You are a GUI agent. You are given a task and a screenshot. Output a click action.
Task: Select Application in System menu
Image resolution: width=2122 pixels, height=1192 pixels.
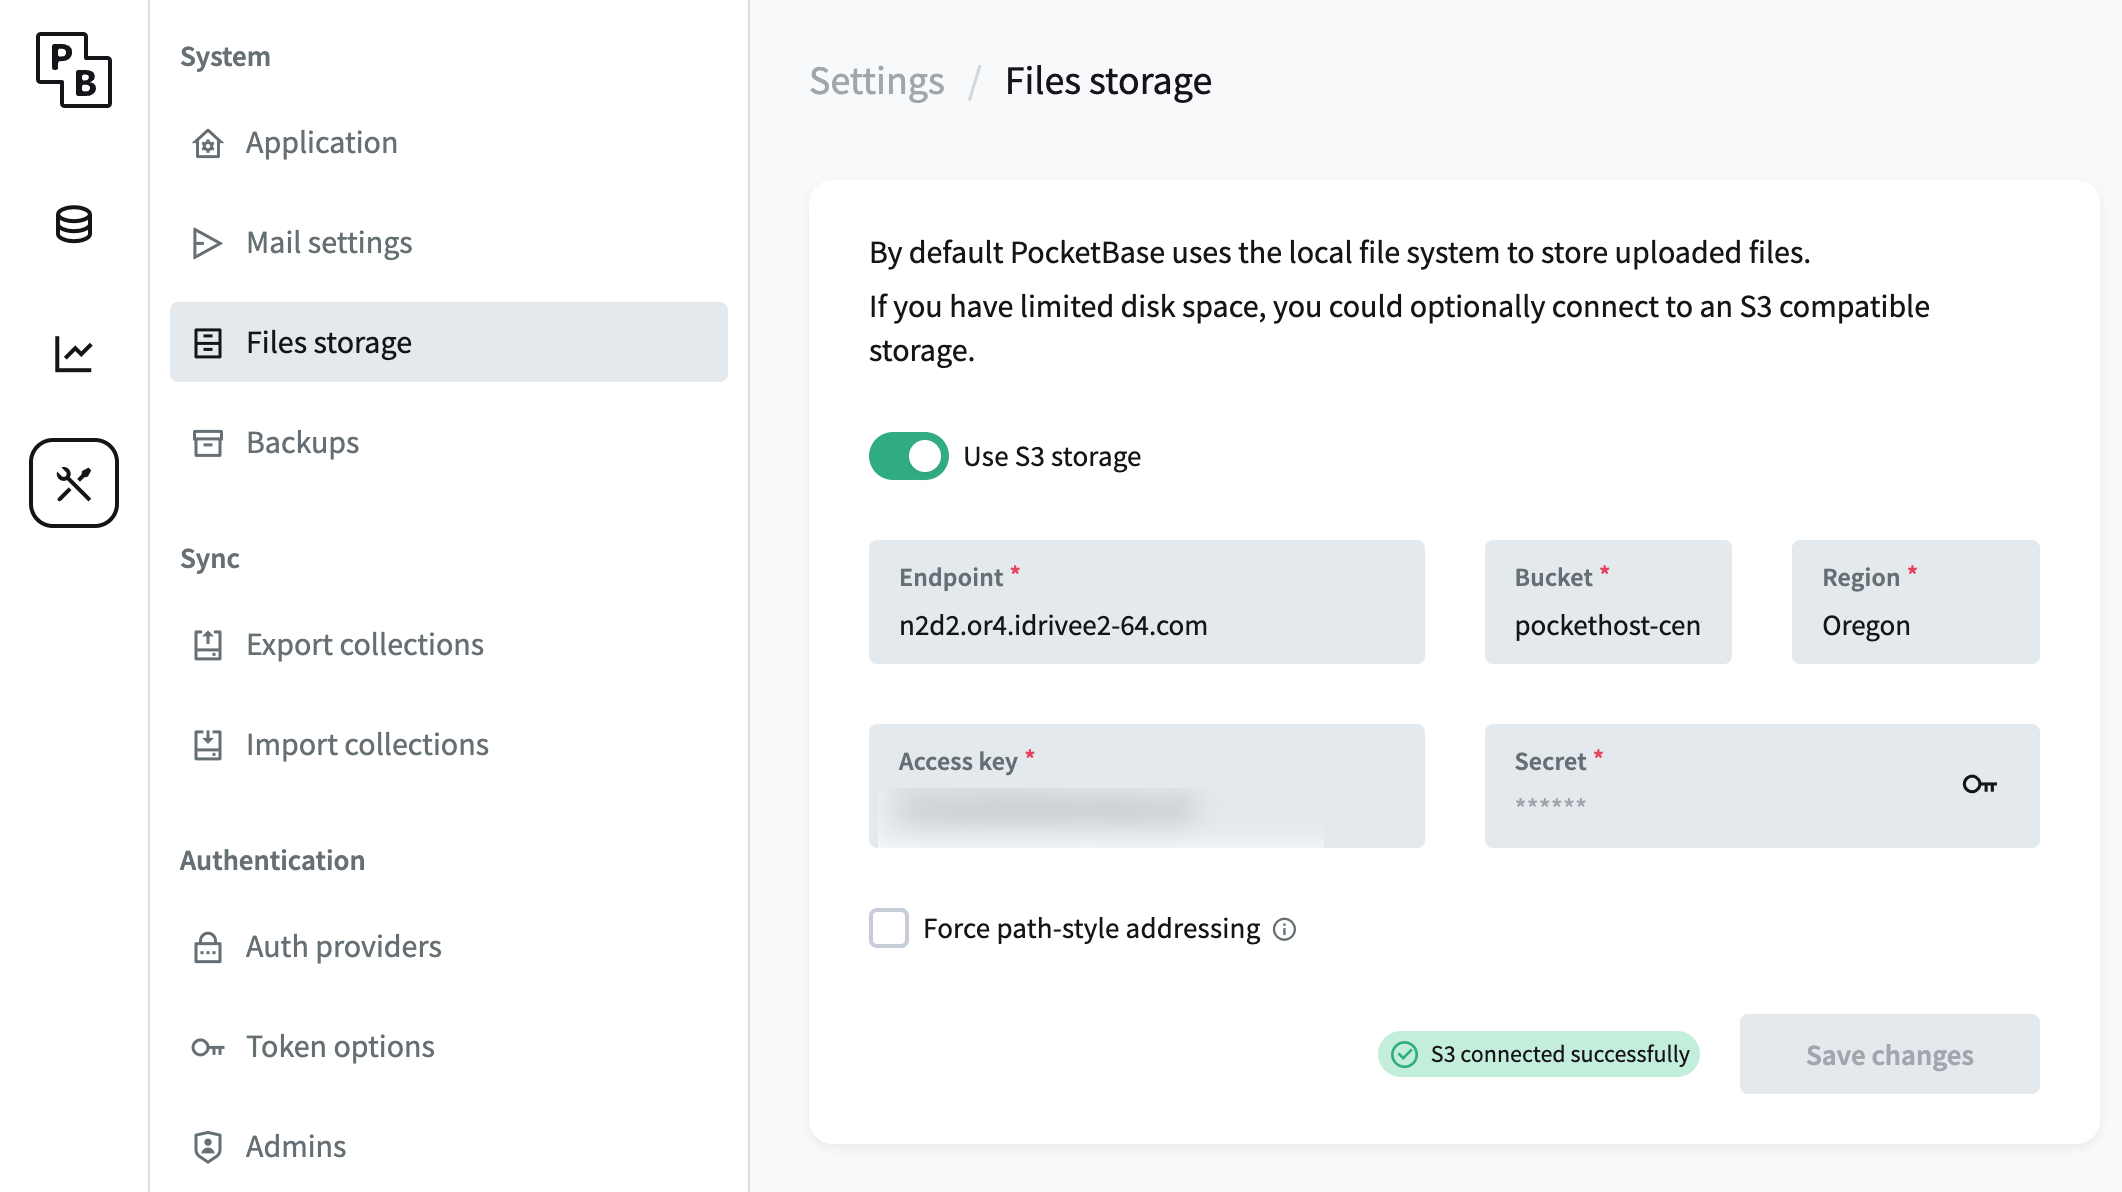pyautogui.click(x=321, y=143)
